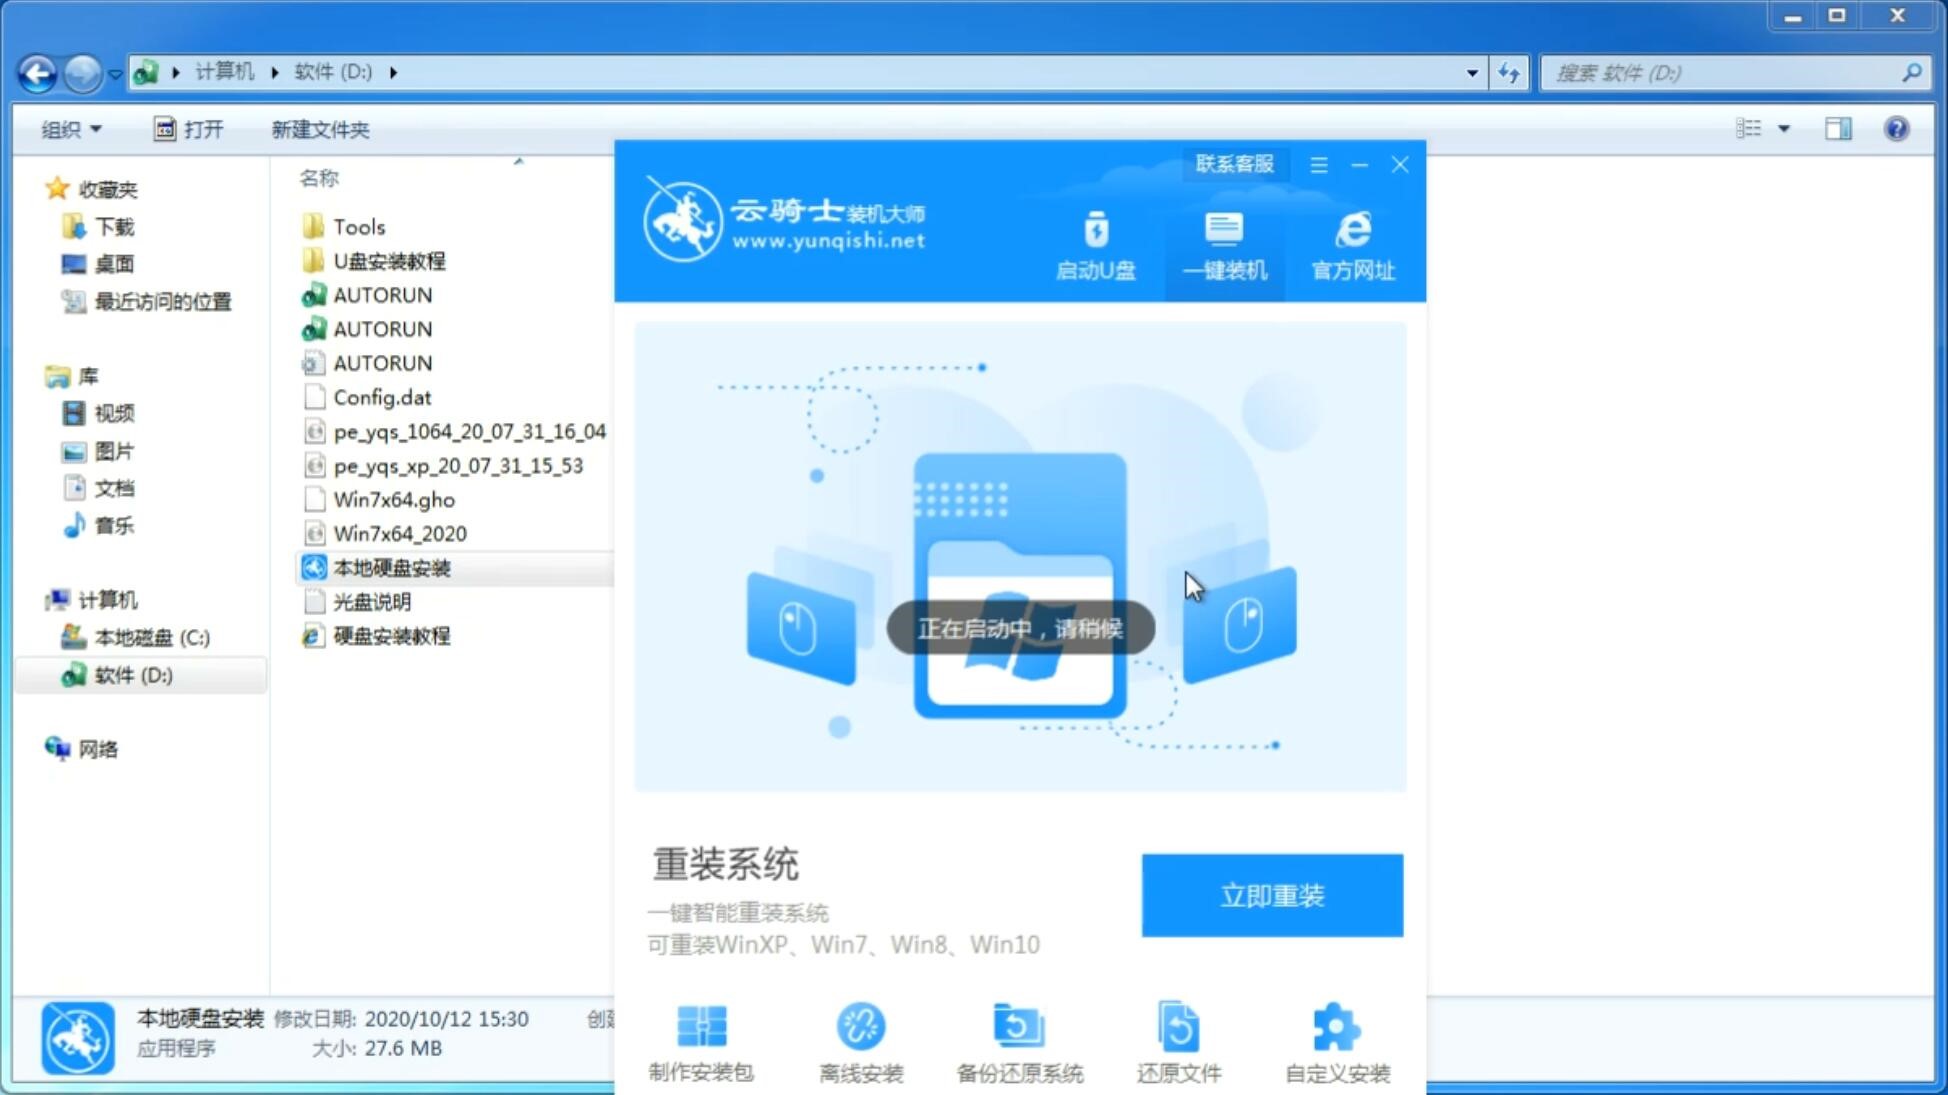Click the 立即重装 (Reinstall Now) button
Viewport: 1948px width, 1095px height.
[1271, 894]
